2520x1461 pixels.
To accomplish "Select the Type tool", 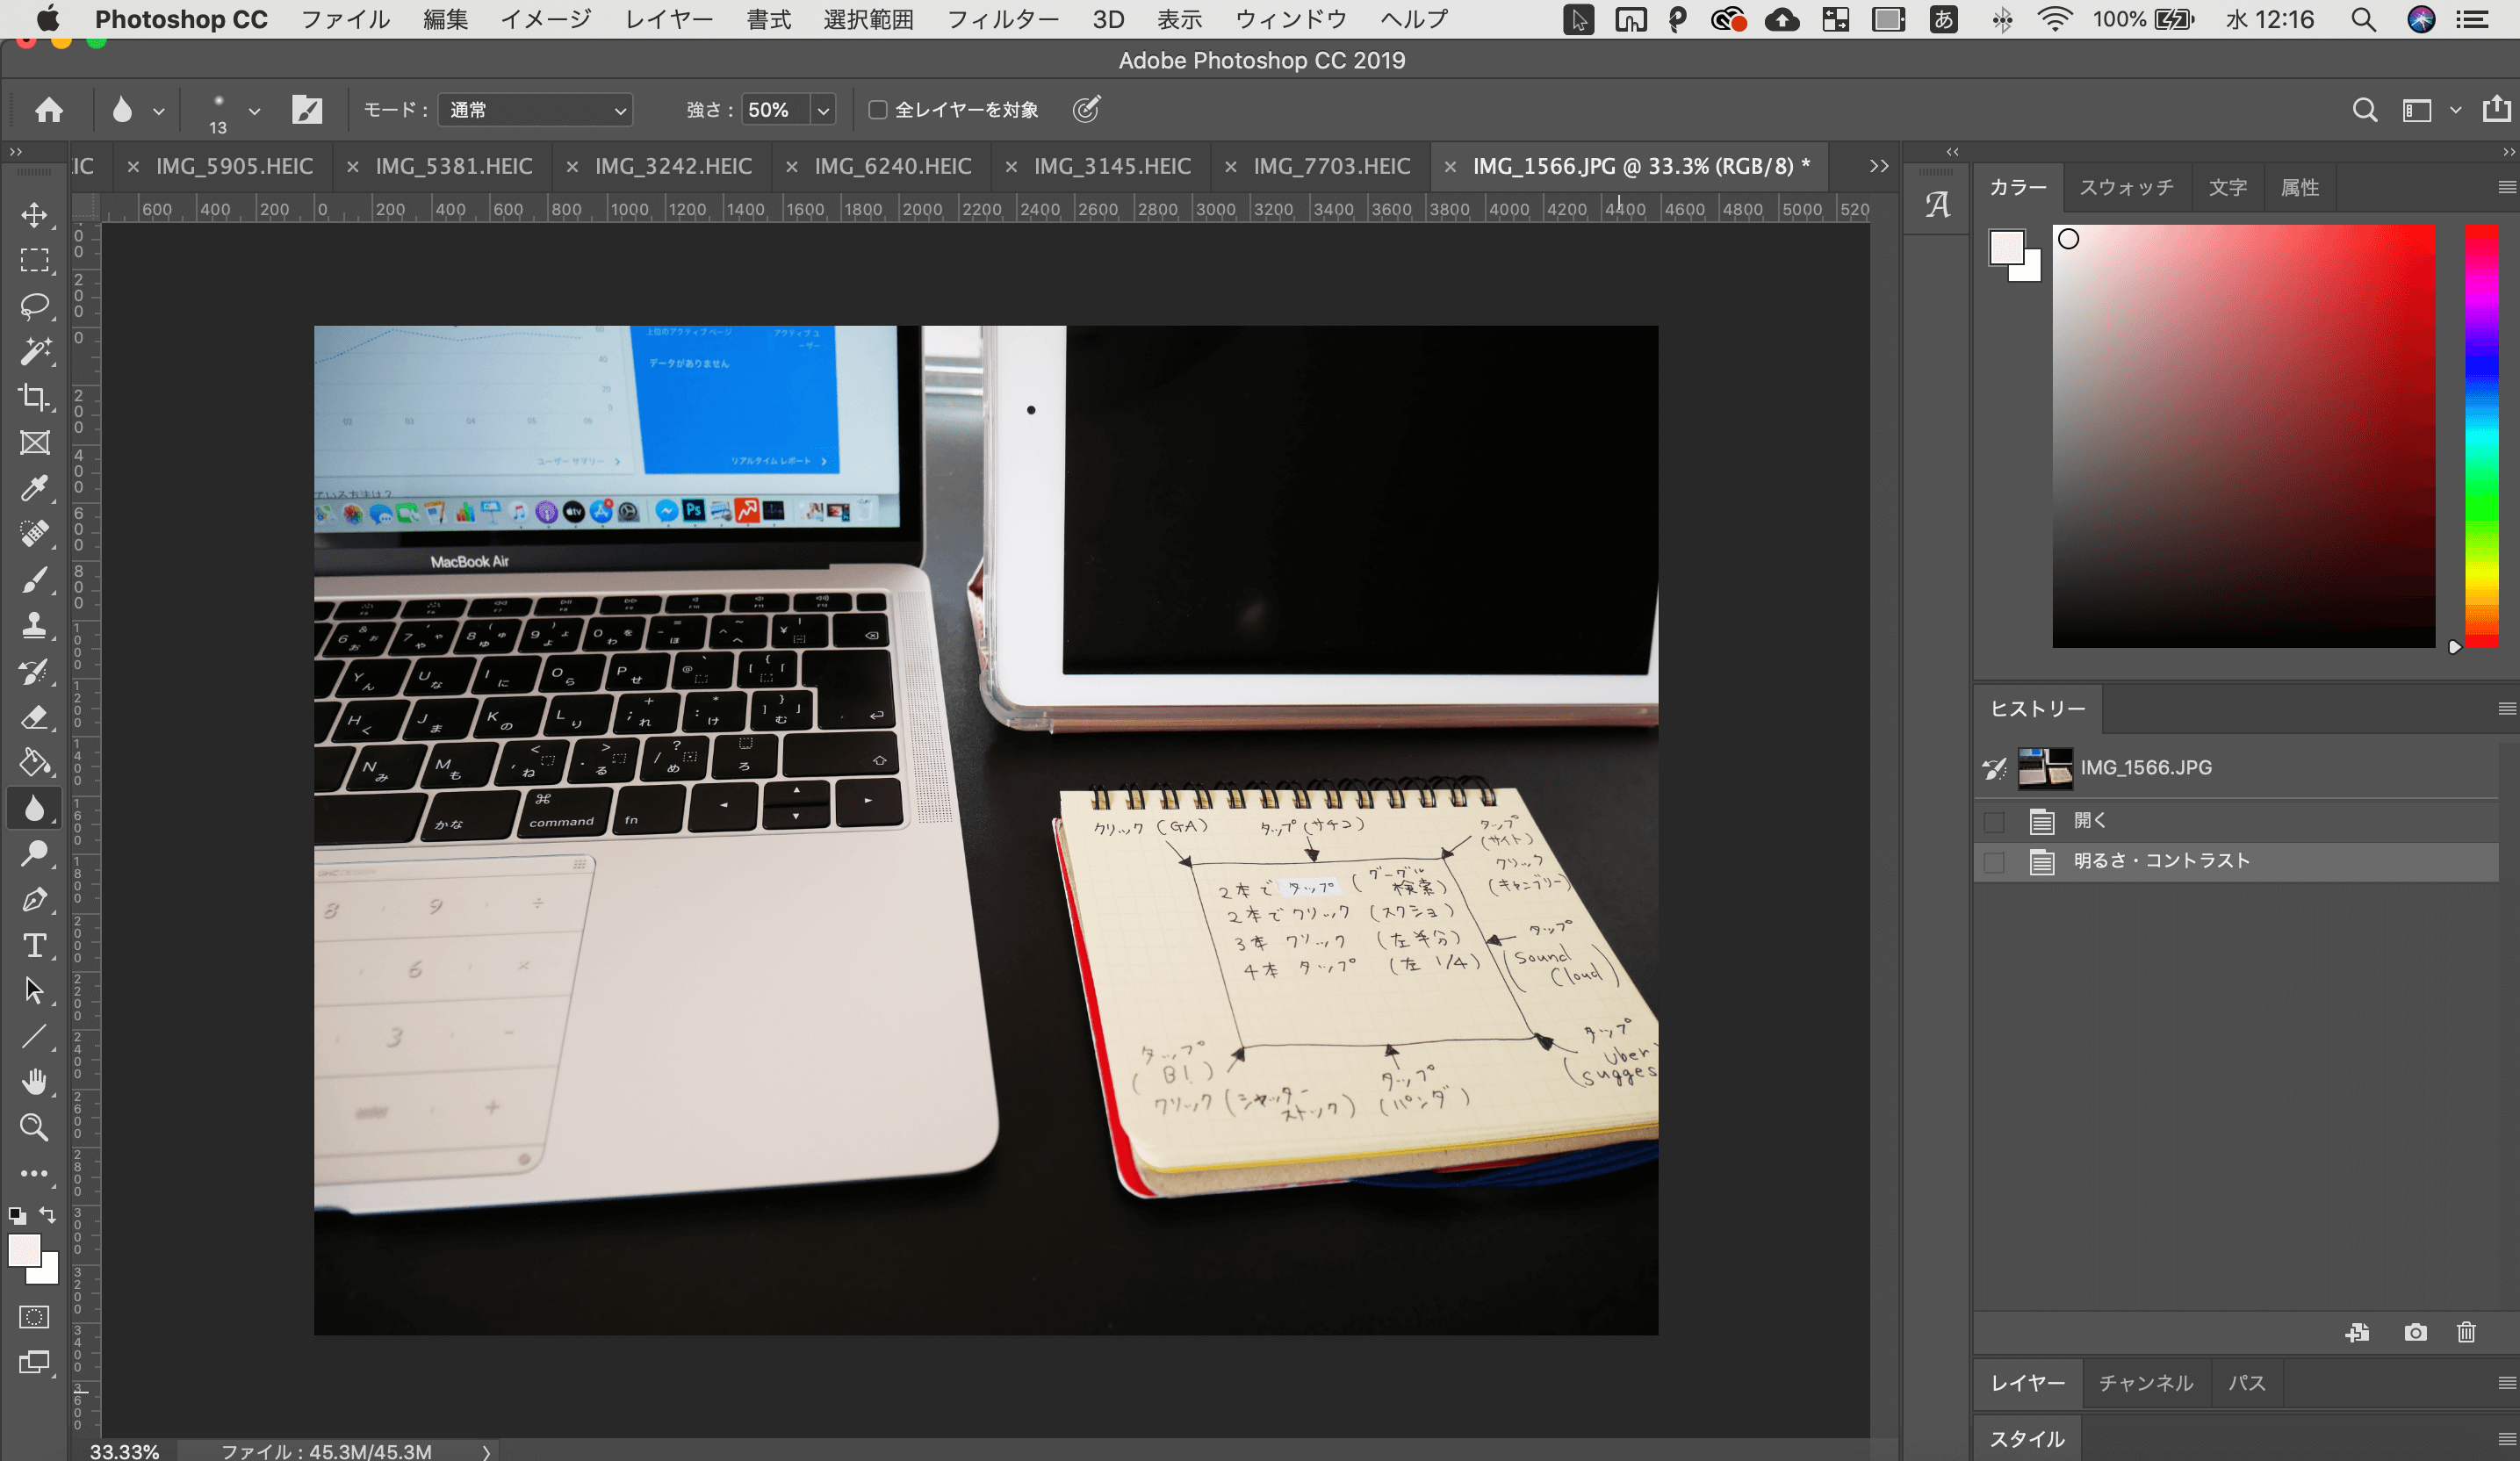I will (x=35, y=945).
